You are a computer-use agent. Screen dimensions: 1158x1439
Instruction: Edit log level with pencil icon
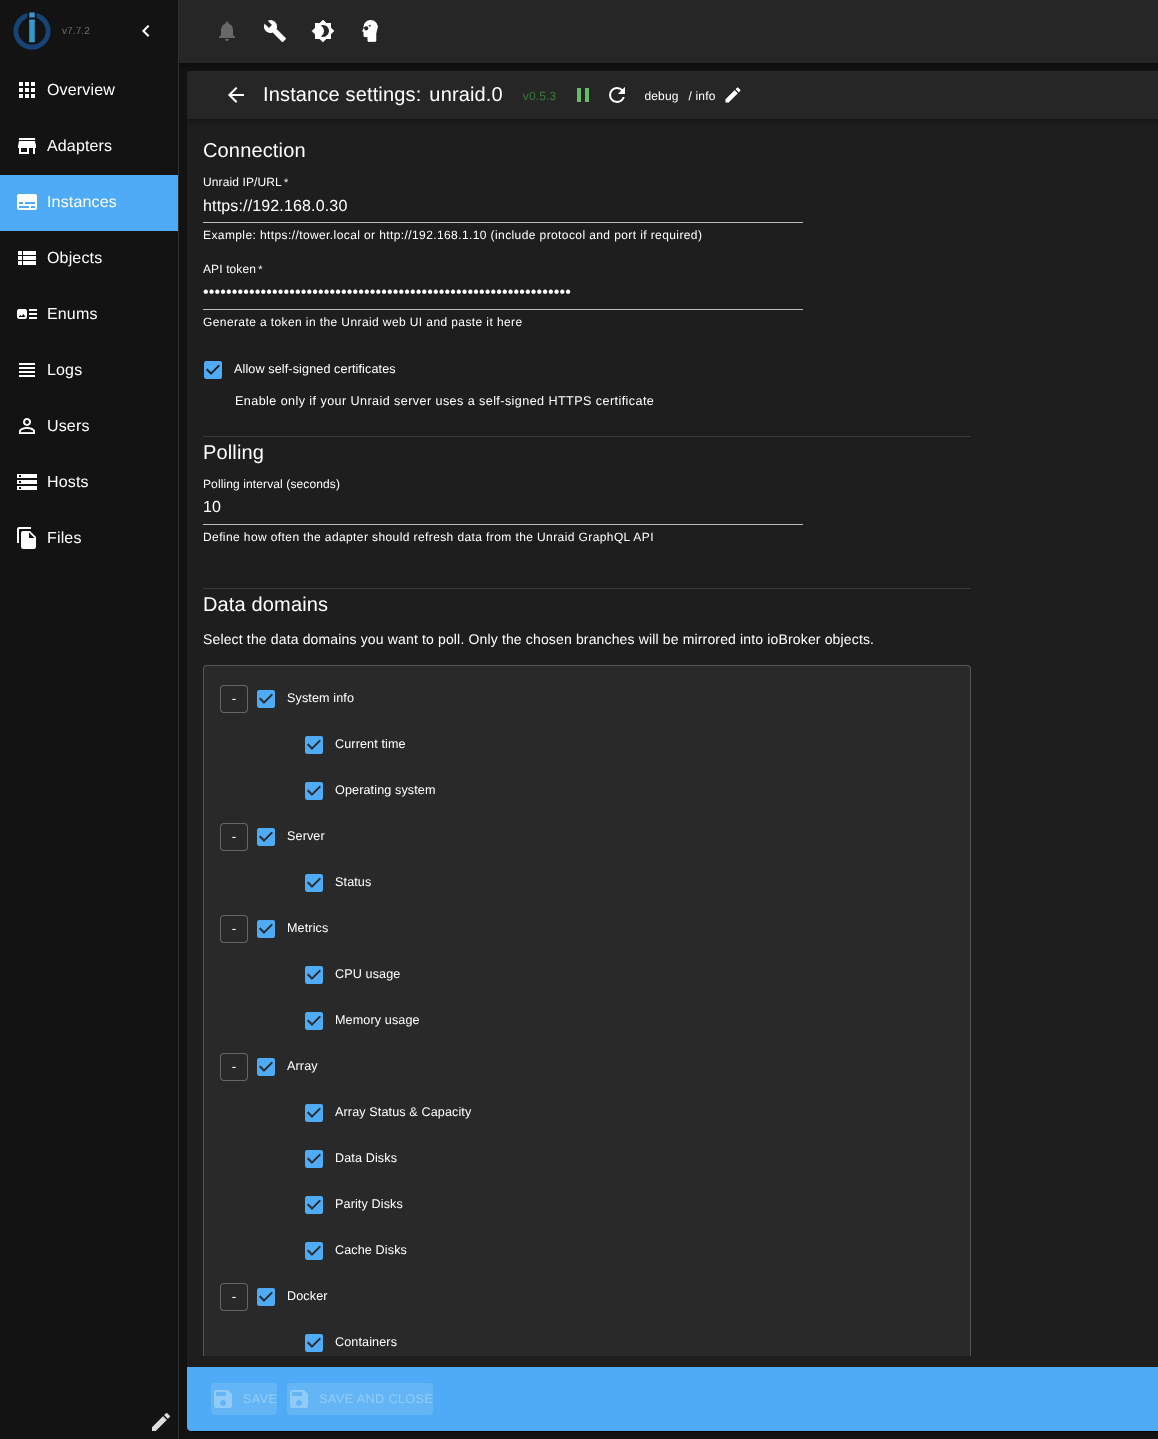(x=733, y=95)
